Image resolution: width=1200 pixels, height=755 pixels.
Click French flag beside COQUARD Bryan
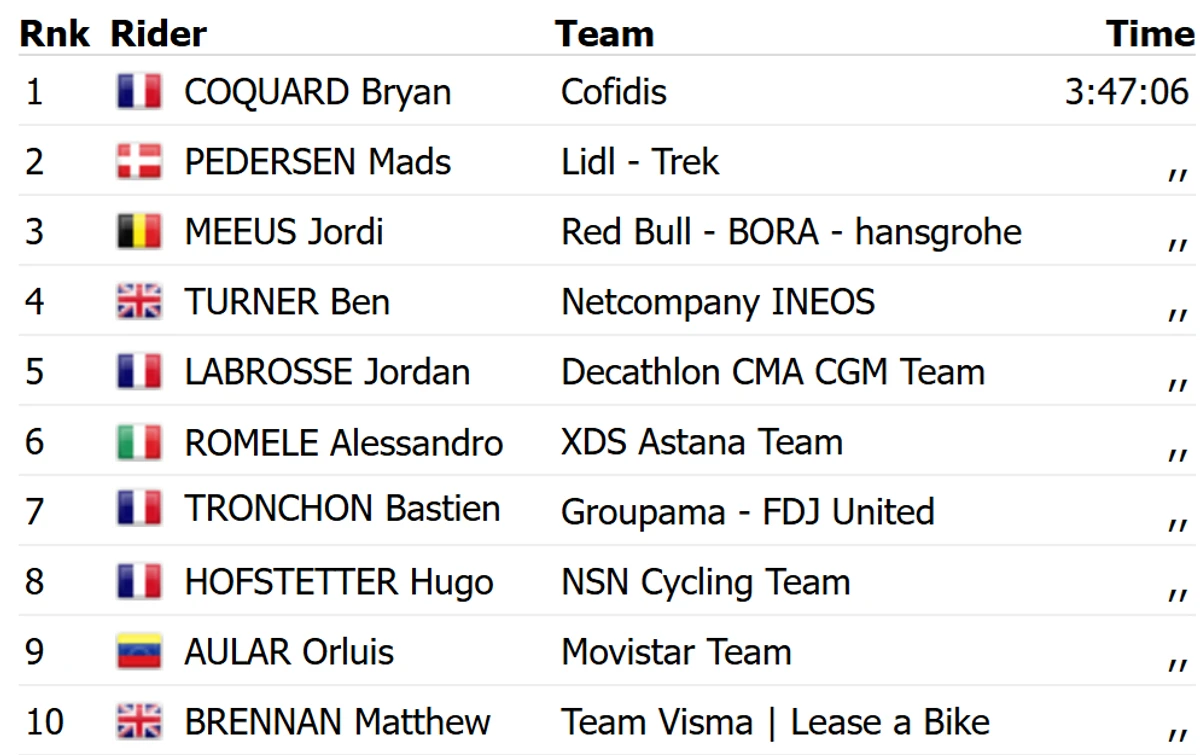tap(139, 92)
